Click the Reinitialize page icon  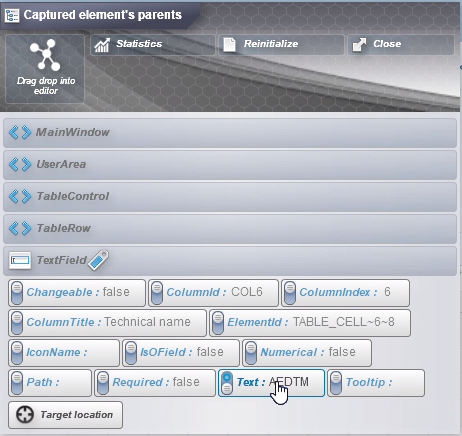tap(229, 45)
